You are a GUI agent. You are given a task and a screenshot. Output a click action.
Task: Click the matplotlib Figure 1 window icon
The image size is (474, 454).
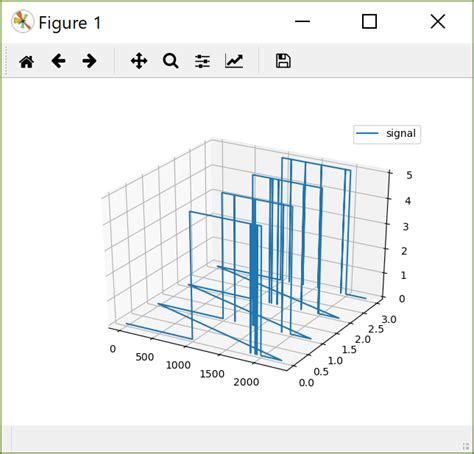point(22,22)
